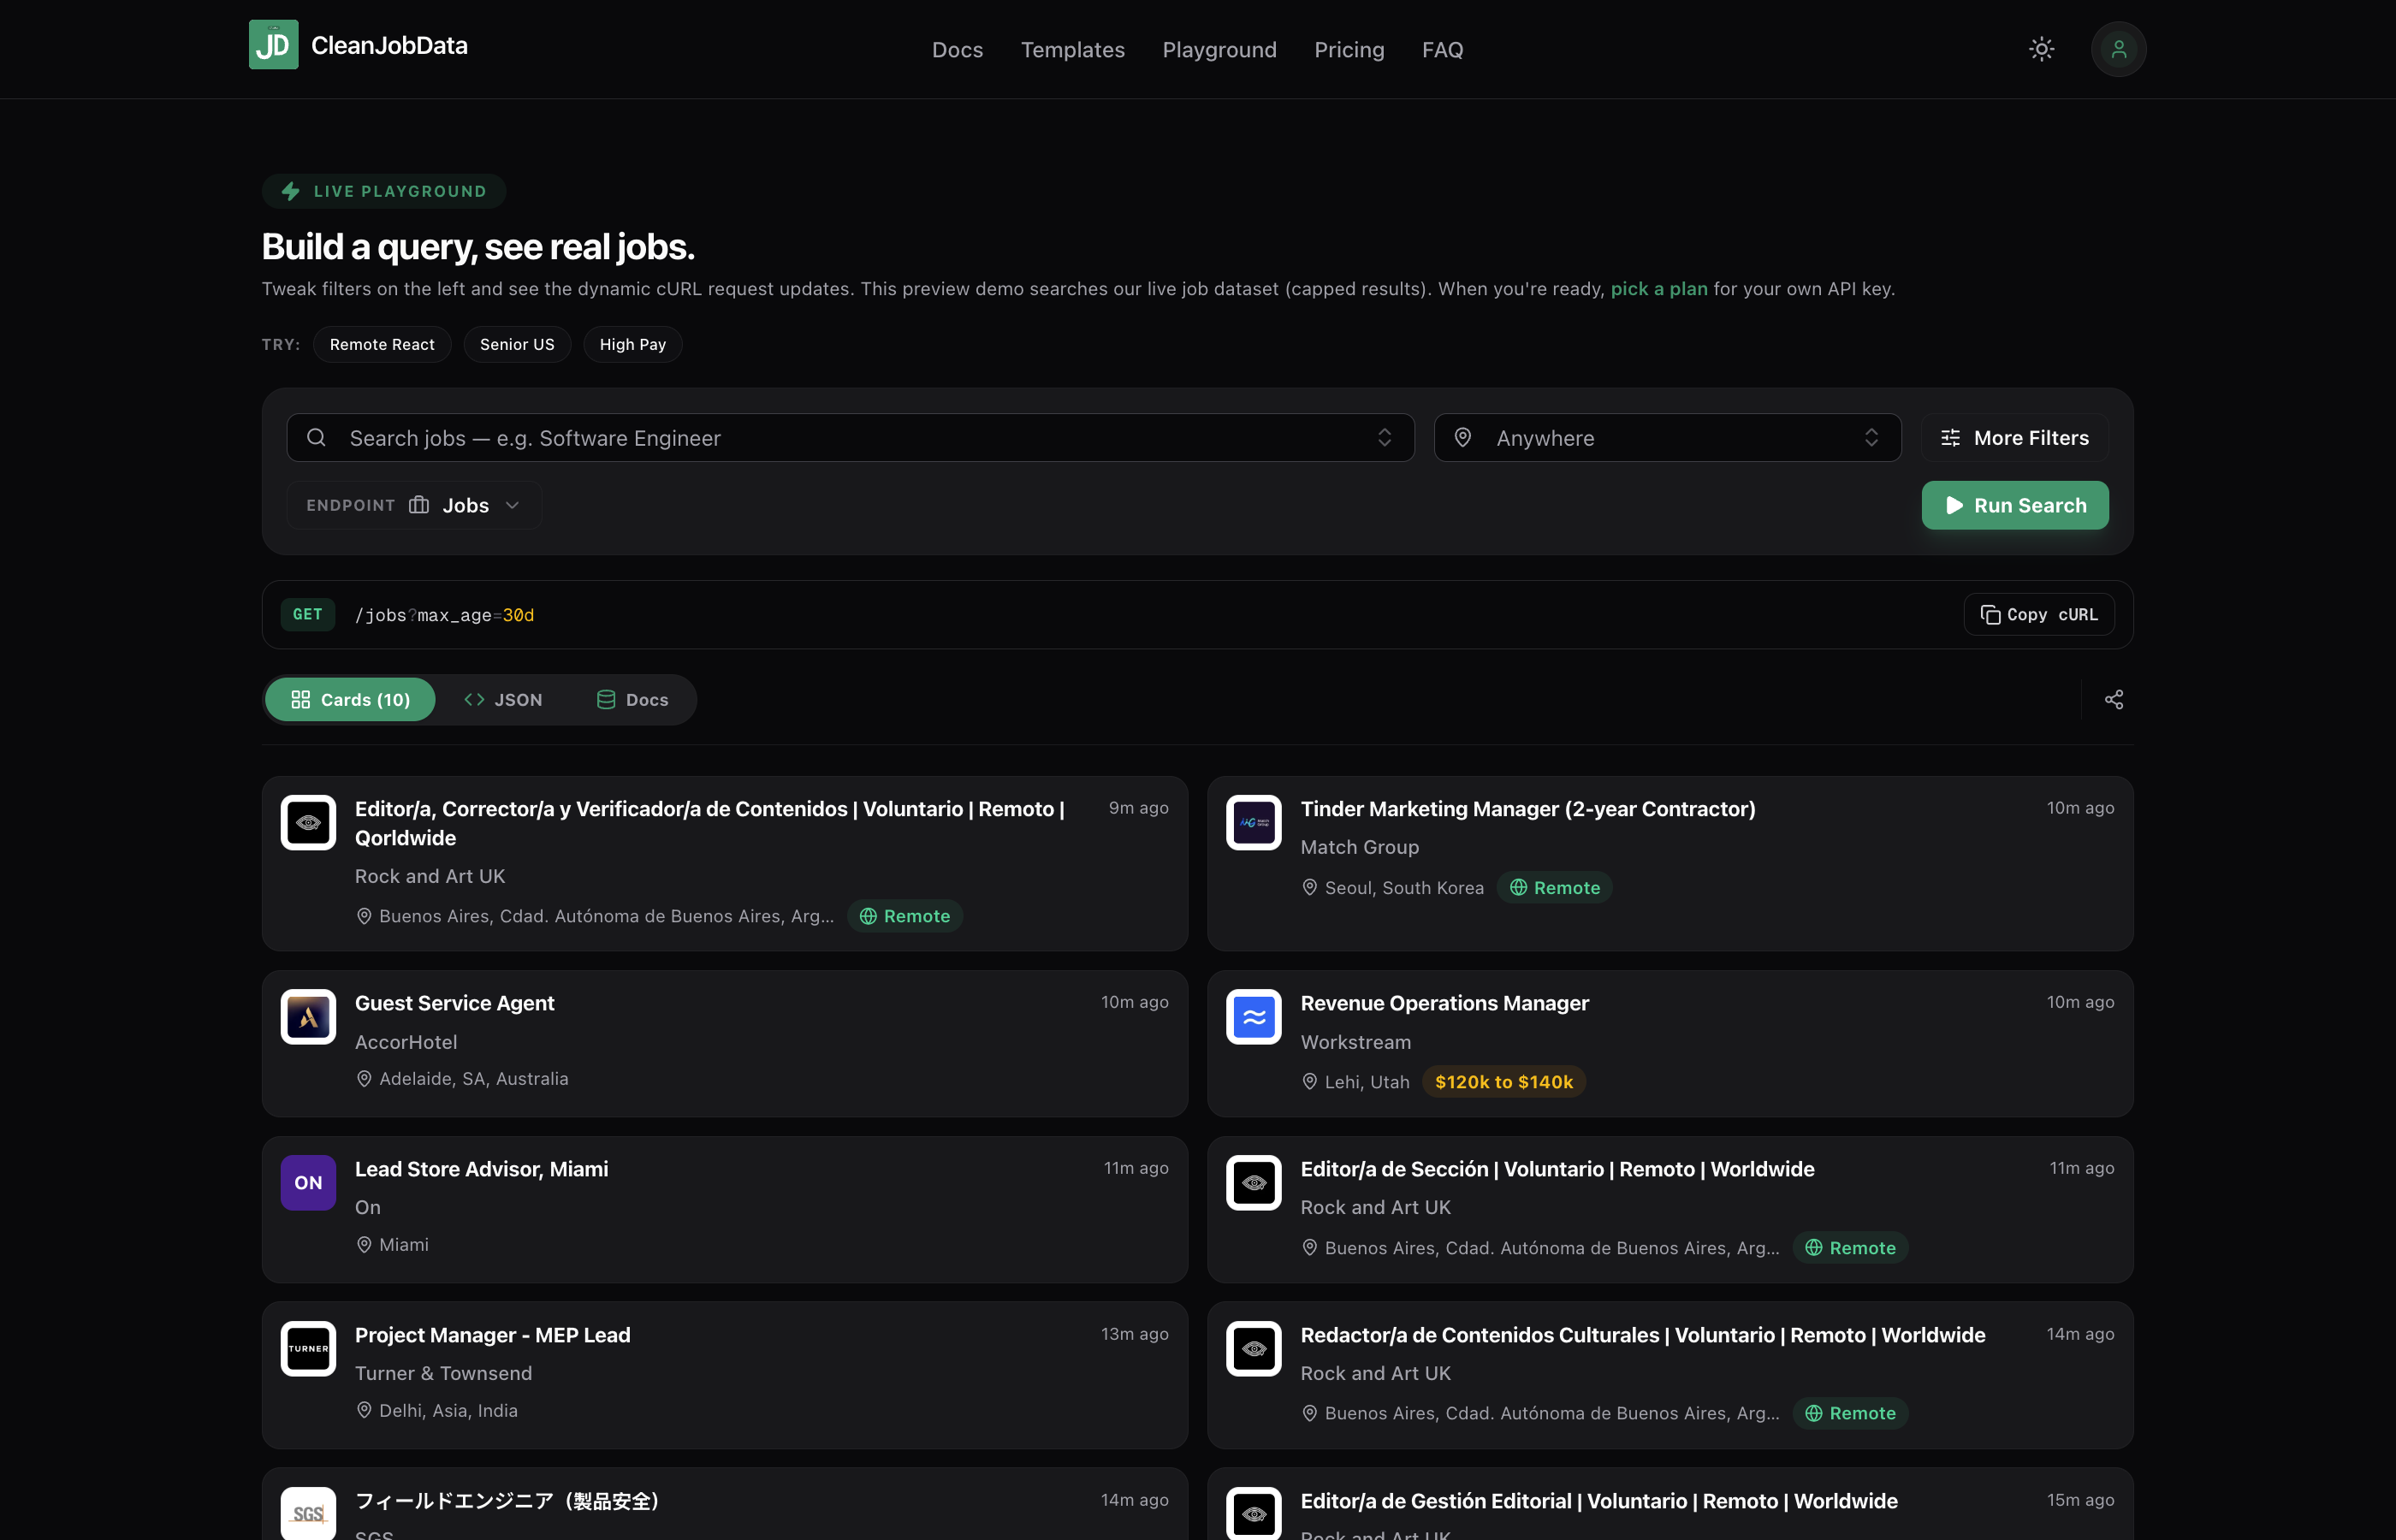
Task: Click the location pin icon next to Delhi, Asia, India
Action: coord(364,1411)
